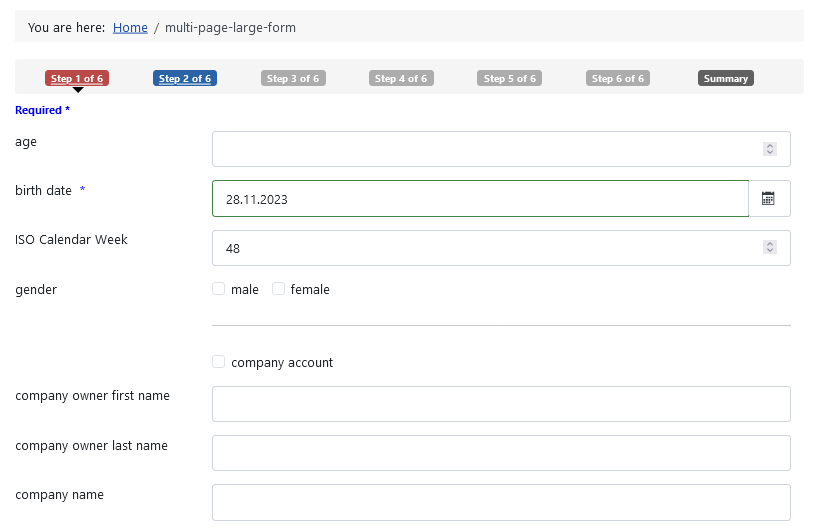Click the ISO Calendar Week spinner arrows
Image resolution: width=814 pixels, height=531 pixels.
click(x=770, y=247)
